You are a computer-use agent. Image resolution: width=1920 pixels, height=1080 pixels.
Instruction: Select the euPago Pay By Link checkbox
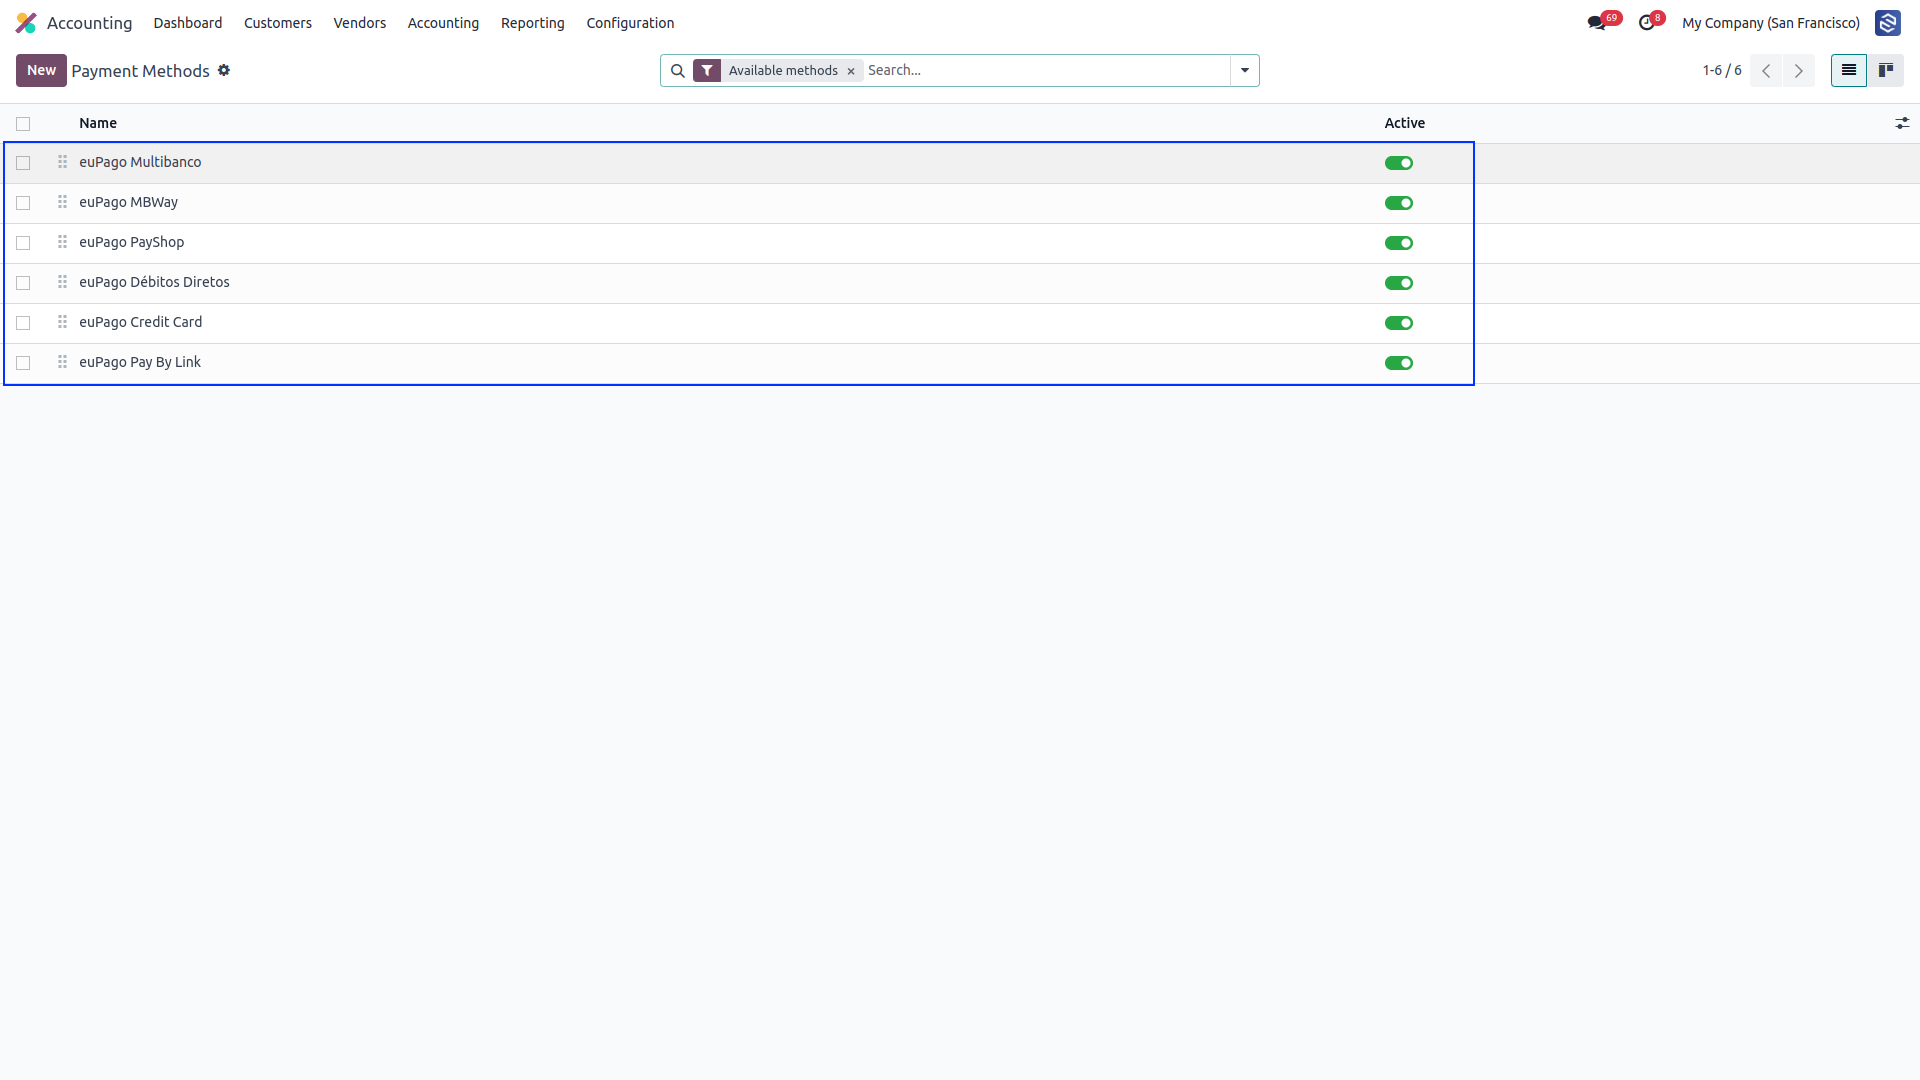tap(23, 363)
